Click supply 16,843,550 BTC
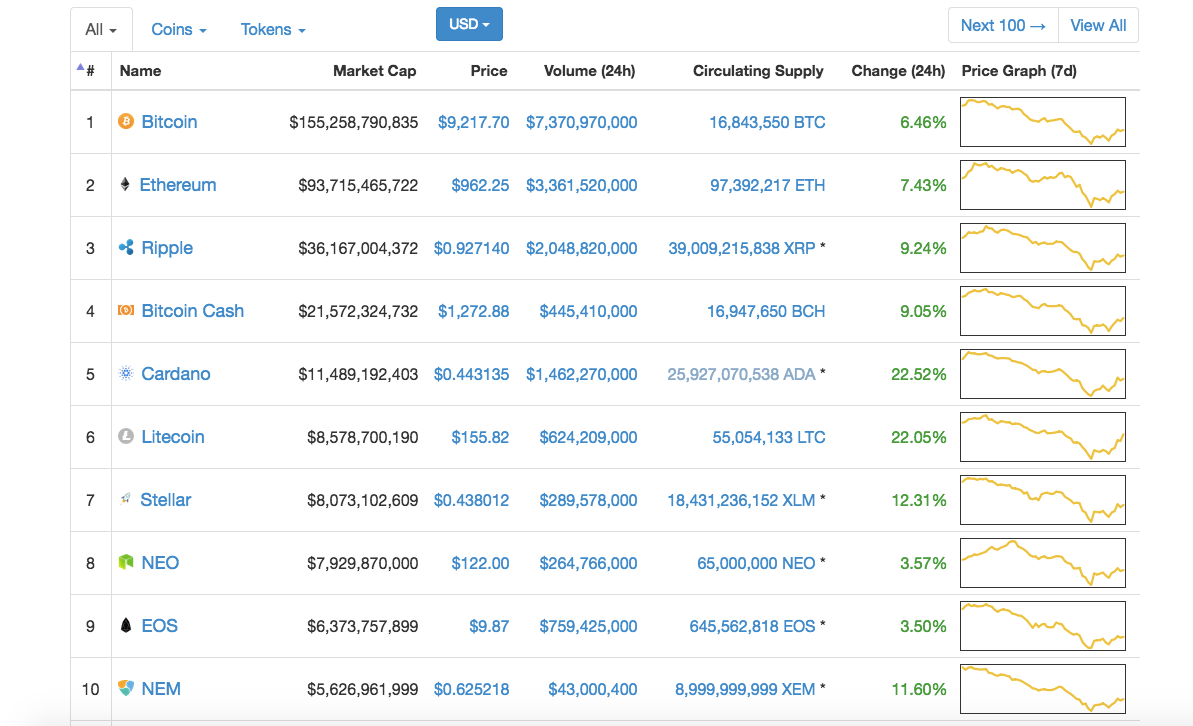Screen dimensions: 1193x726 767,123
